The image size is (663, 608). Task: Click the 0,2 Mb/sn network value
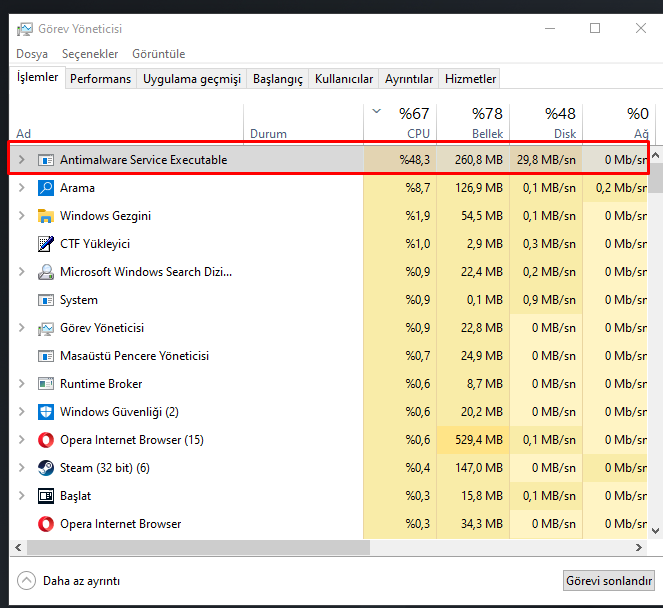[621, 188]
